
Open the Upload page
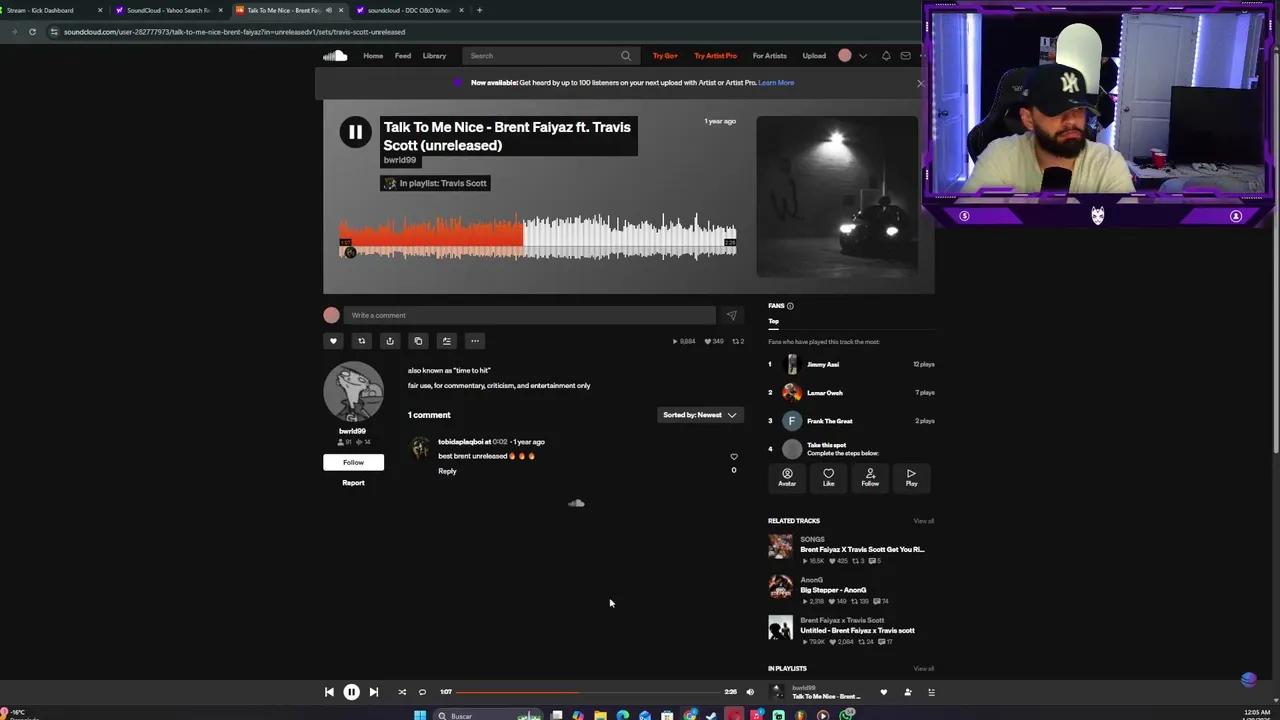tap(814, 56)
